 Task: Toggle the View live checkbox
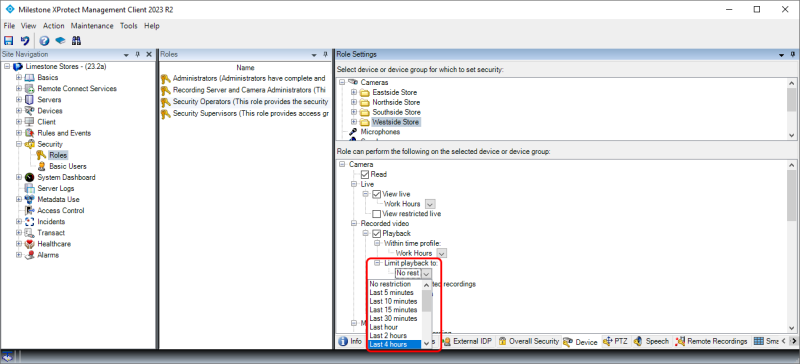pyautogui.click(x=377, y=195)
